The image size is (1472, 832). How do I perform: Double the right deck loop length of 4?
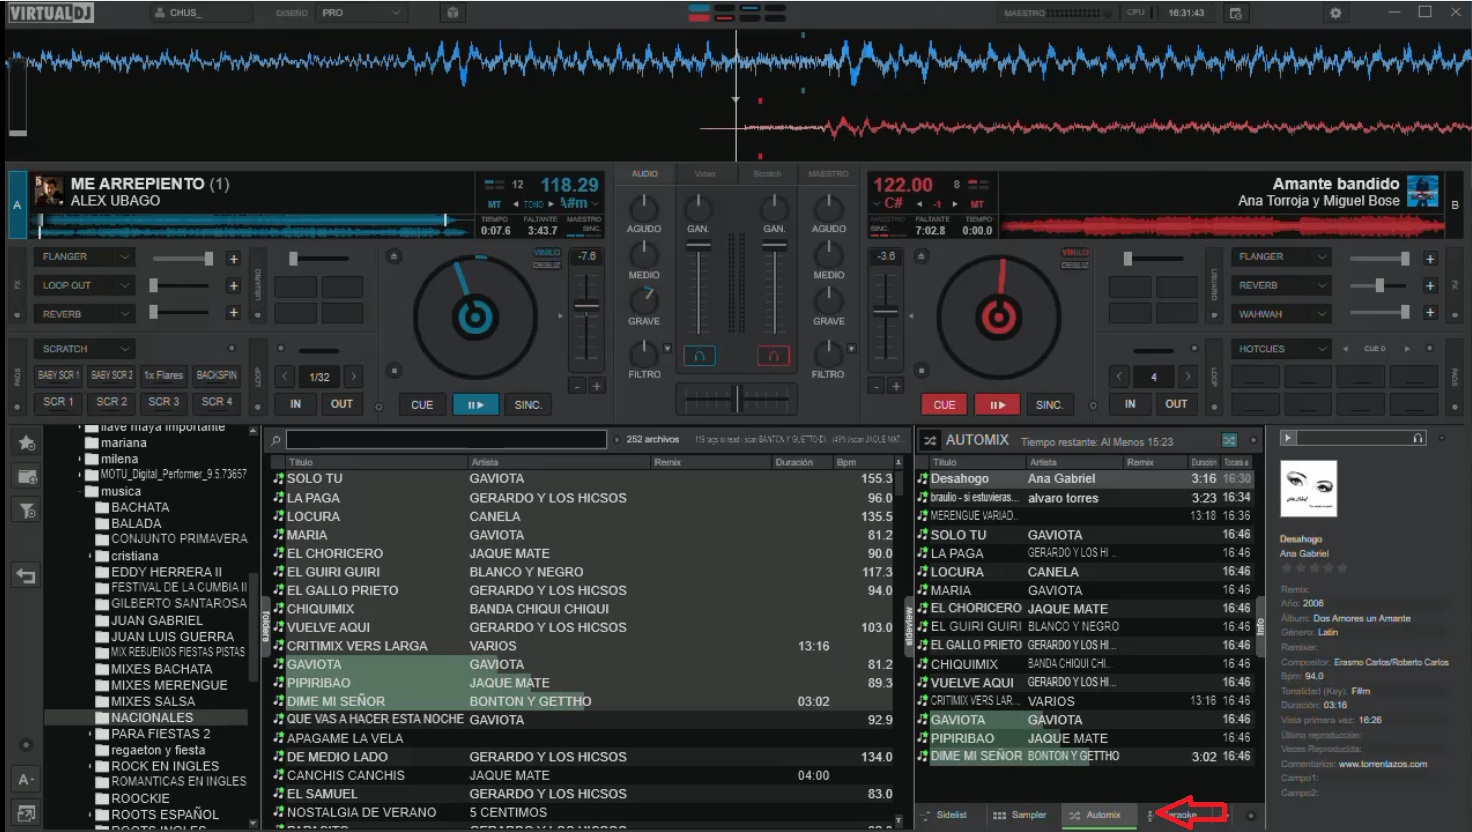click(x=1187, y=377)
